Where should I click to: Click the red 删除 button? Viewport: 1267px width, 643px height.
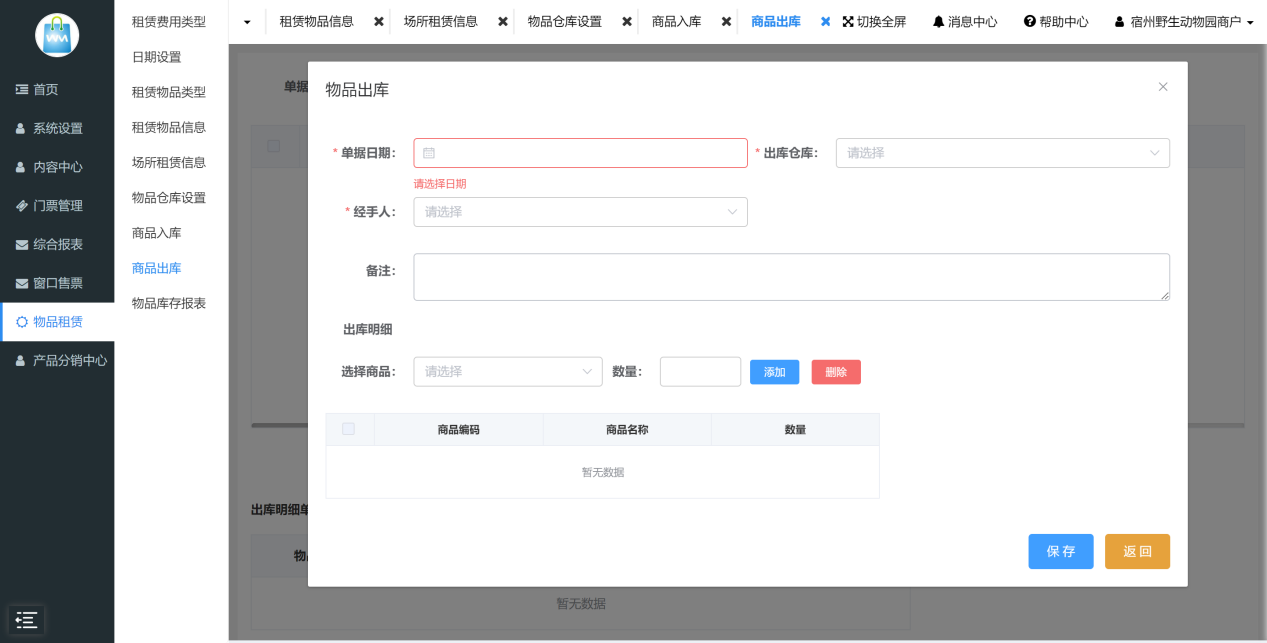pyautogui.click(x=836, y=372)
